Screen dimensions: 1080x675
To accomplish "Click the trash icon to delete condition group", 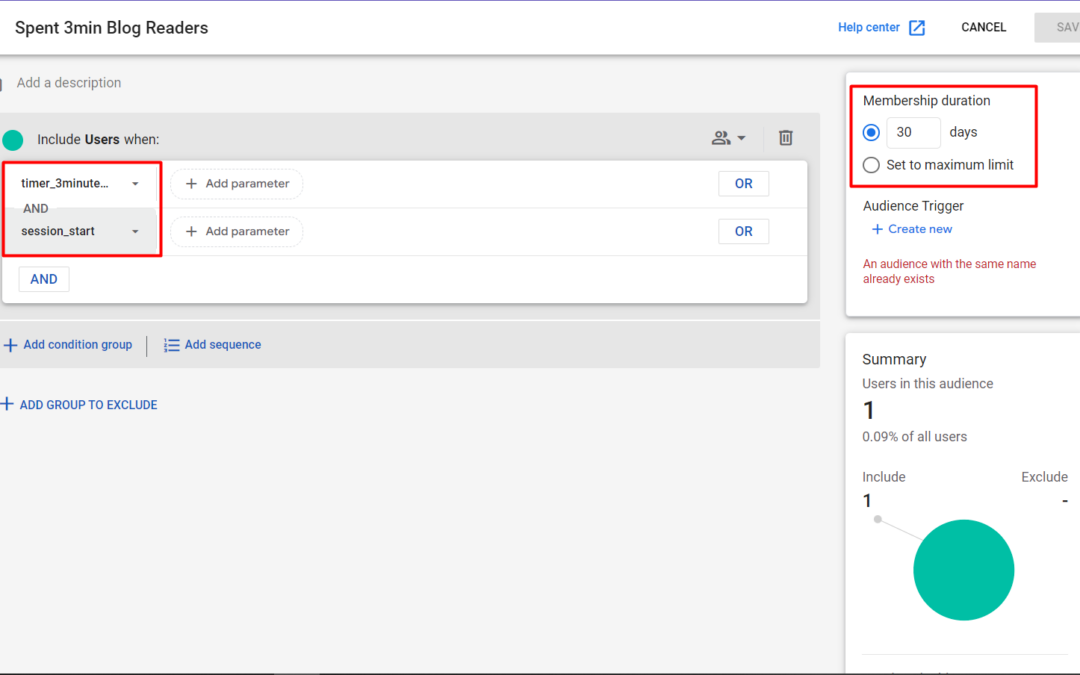I will click(x=786, y=138).
